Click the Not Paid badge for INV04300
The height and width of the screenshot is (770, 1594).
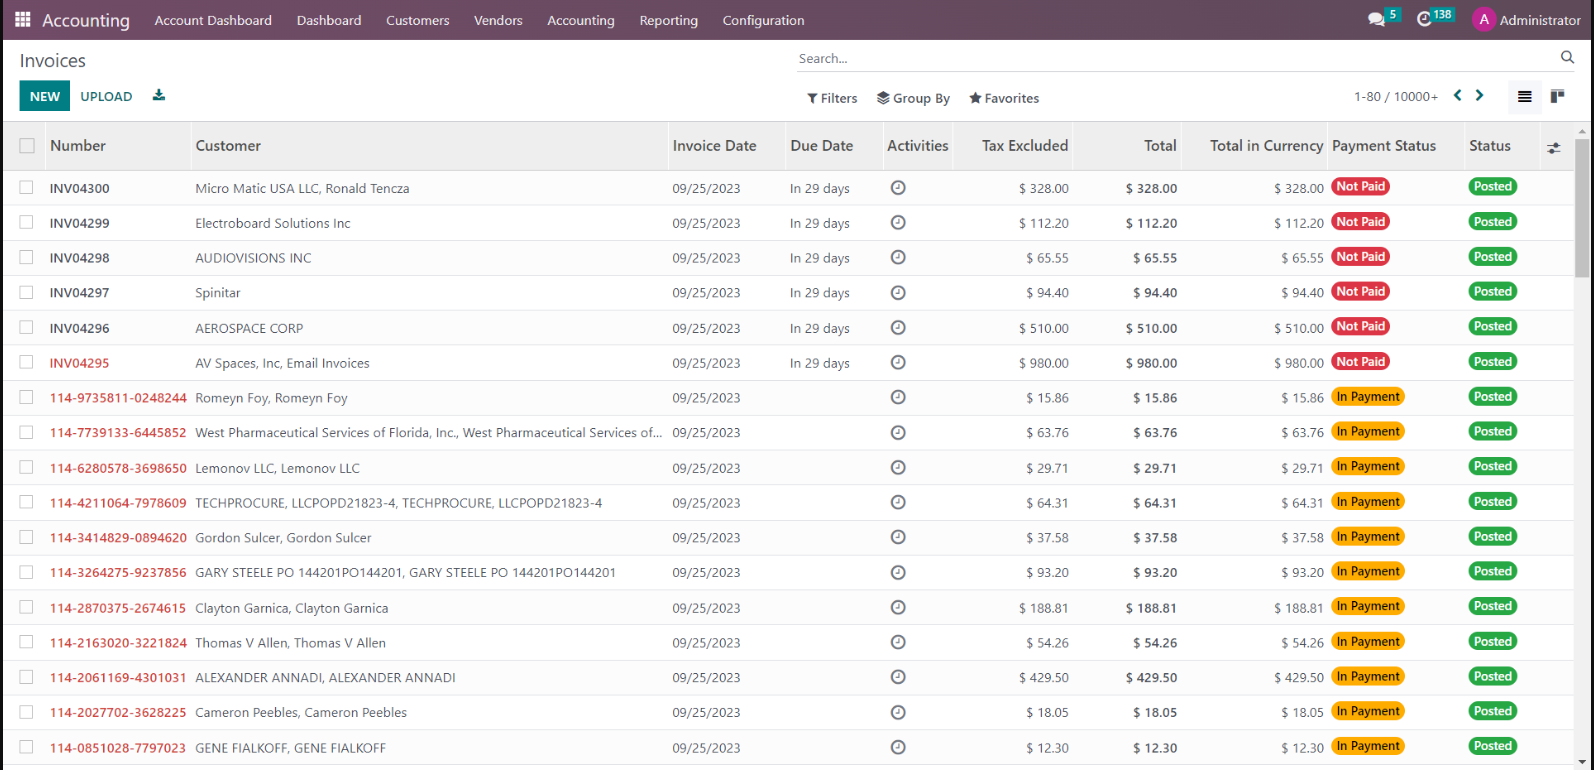1361,187
